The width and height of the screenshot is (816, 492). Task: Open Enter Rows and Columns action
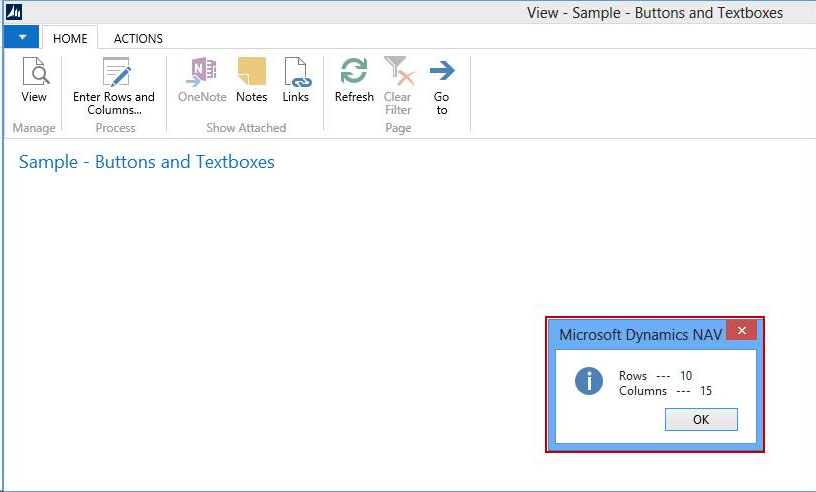[114, 86]
